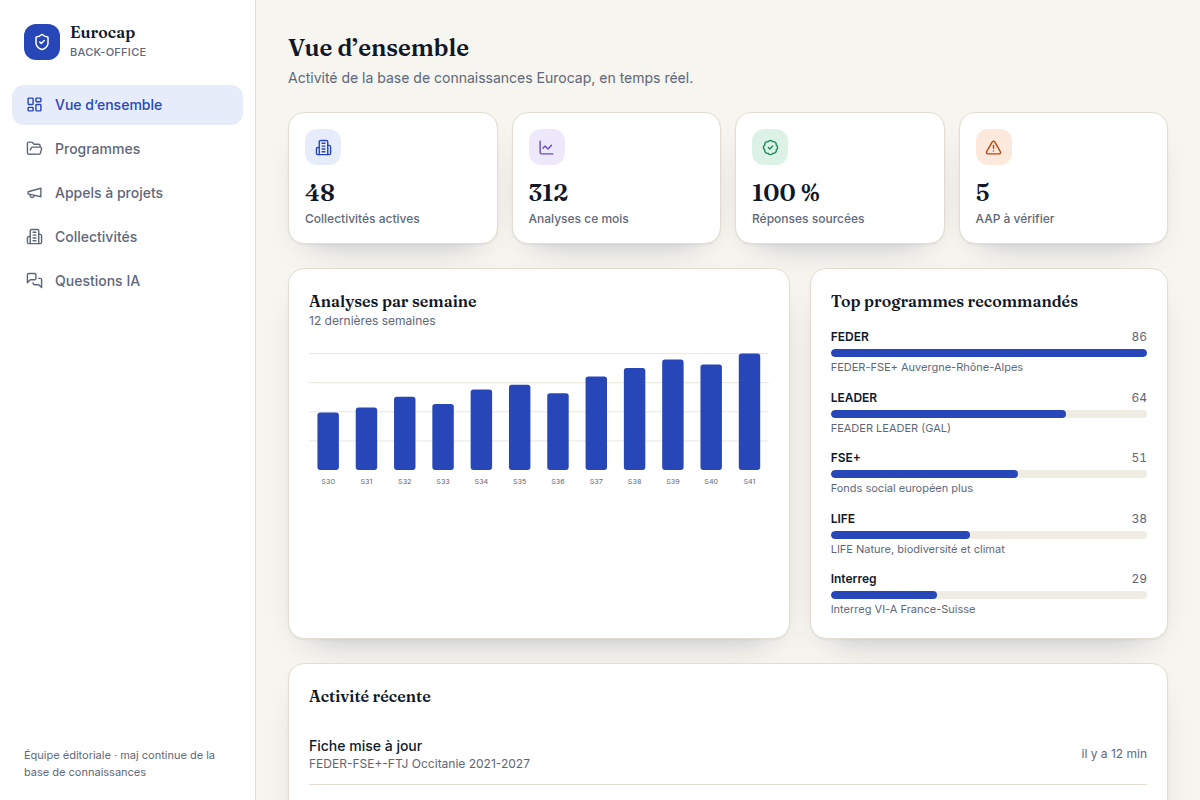
Task: Click the Eurocap shield logo icon
Action: click(42, 42)
